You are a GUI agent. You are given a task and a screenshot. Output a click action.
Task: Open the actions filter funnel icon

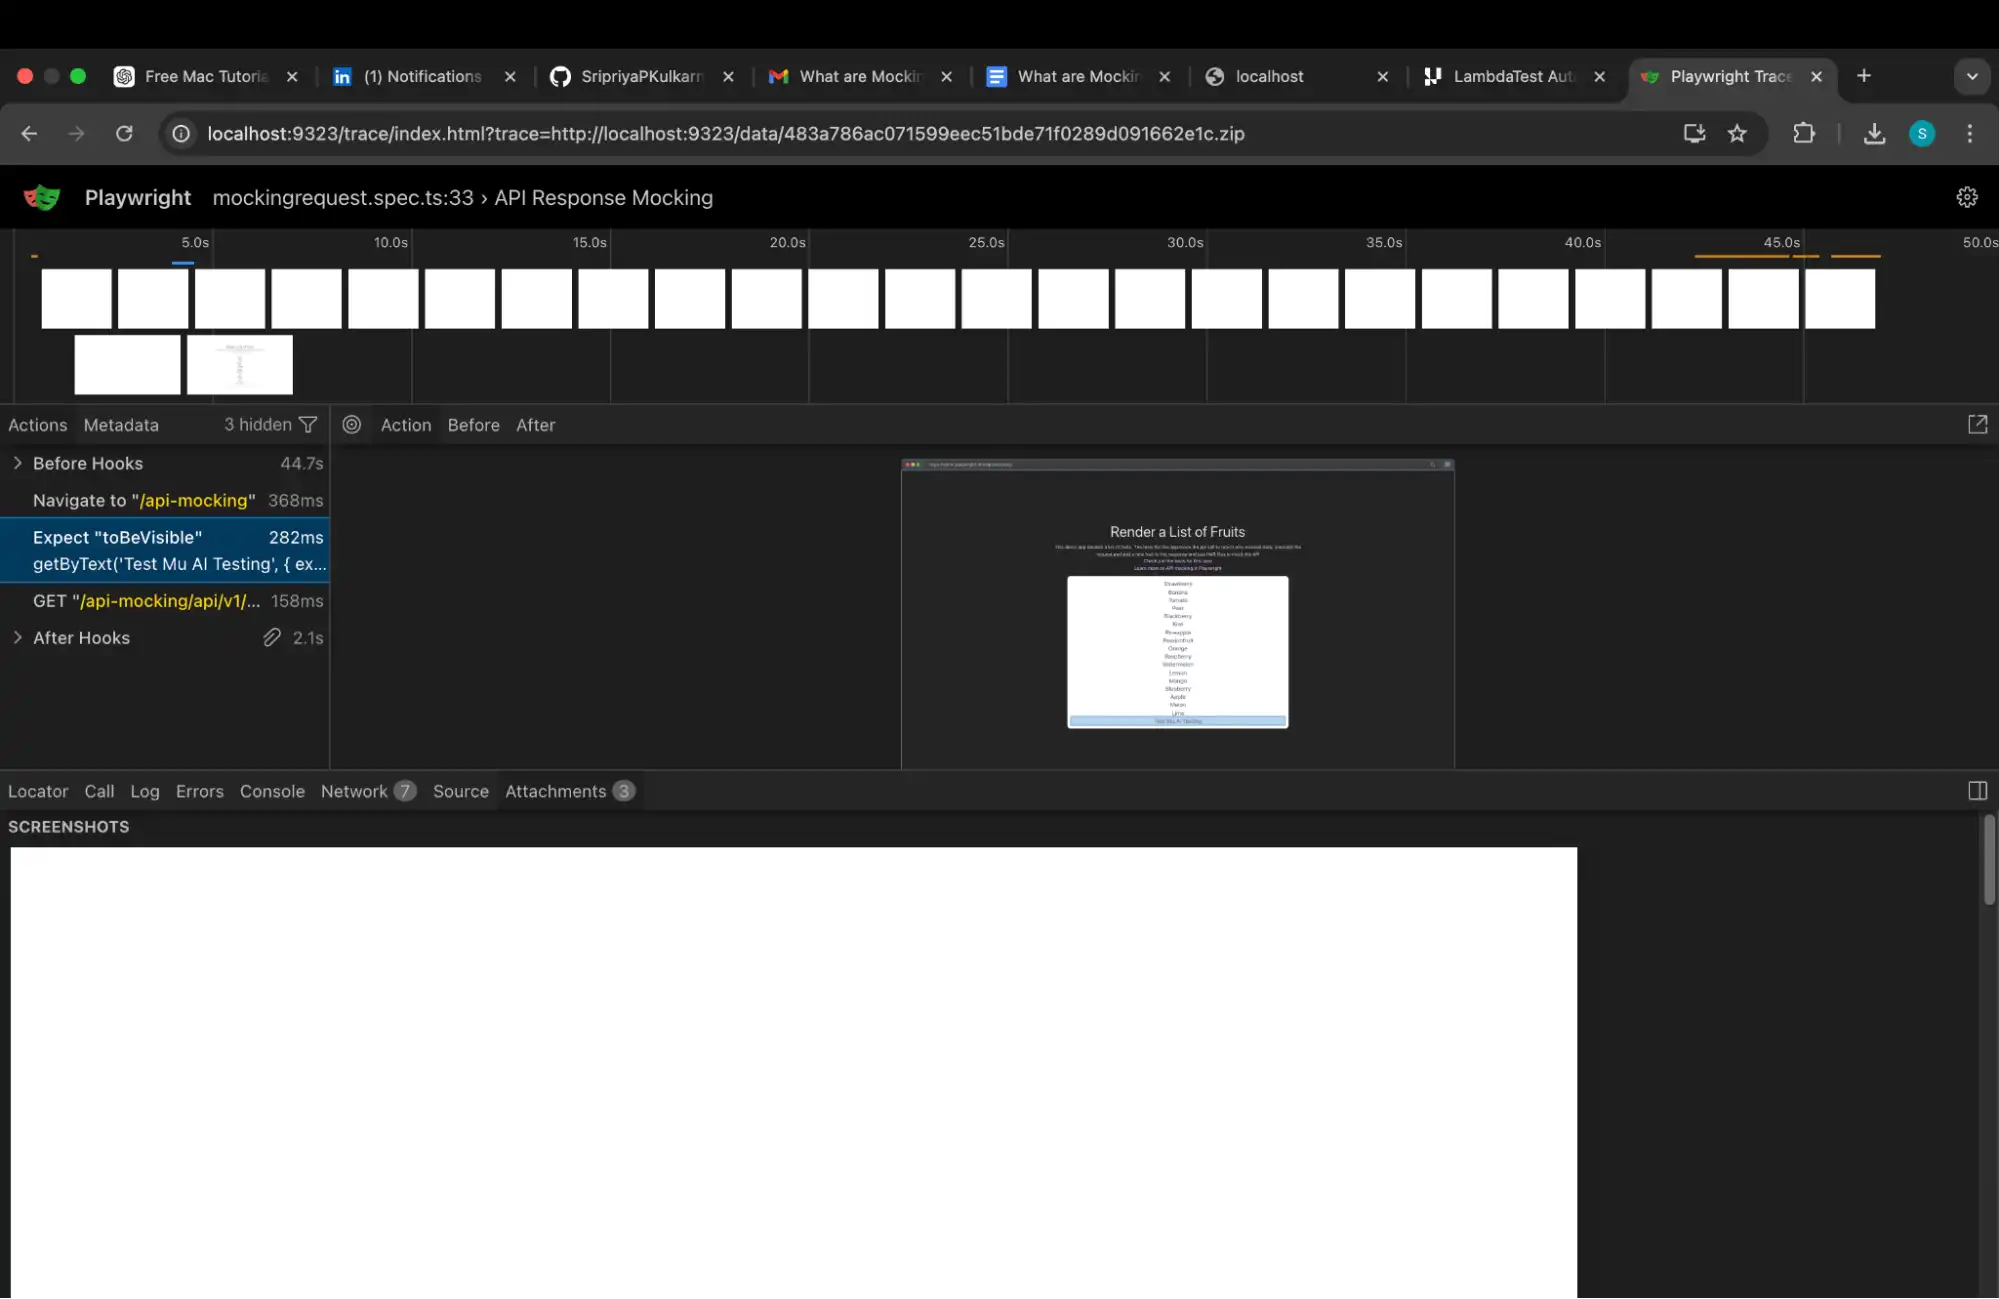coord(308,425)
